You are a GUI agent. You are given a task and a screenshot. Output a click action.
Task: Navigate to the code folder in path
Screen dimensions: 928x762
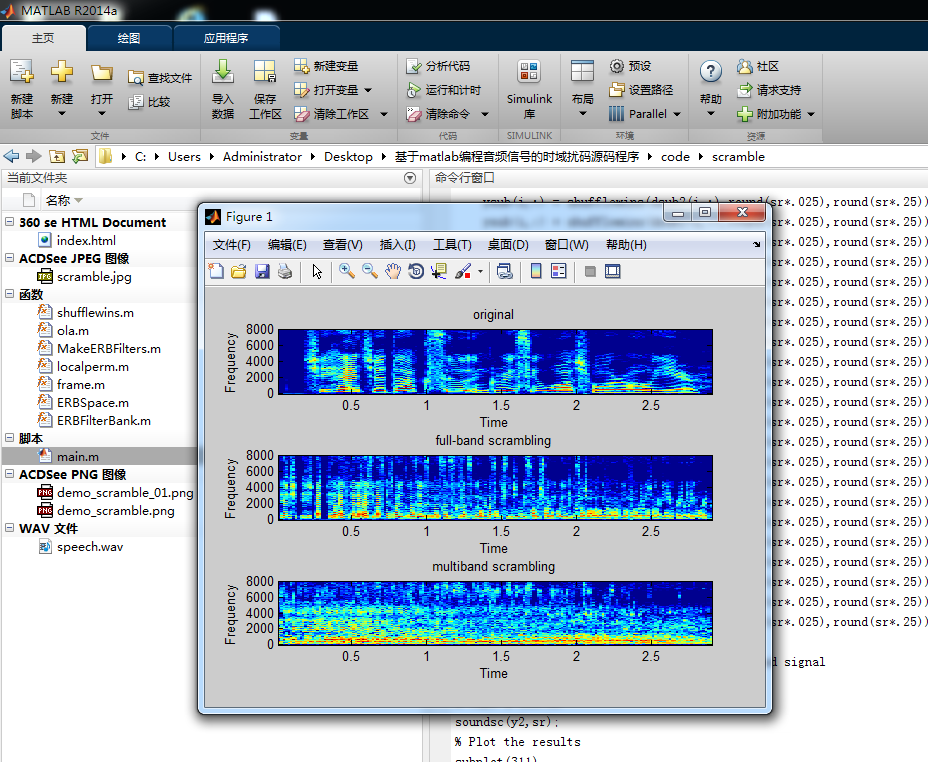(x=675, y=157)
